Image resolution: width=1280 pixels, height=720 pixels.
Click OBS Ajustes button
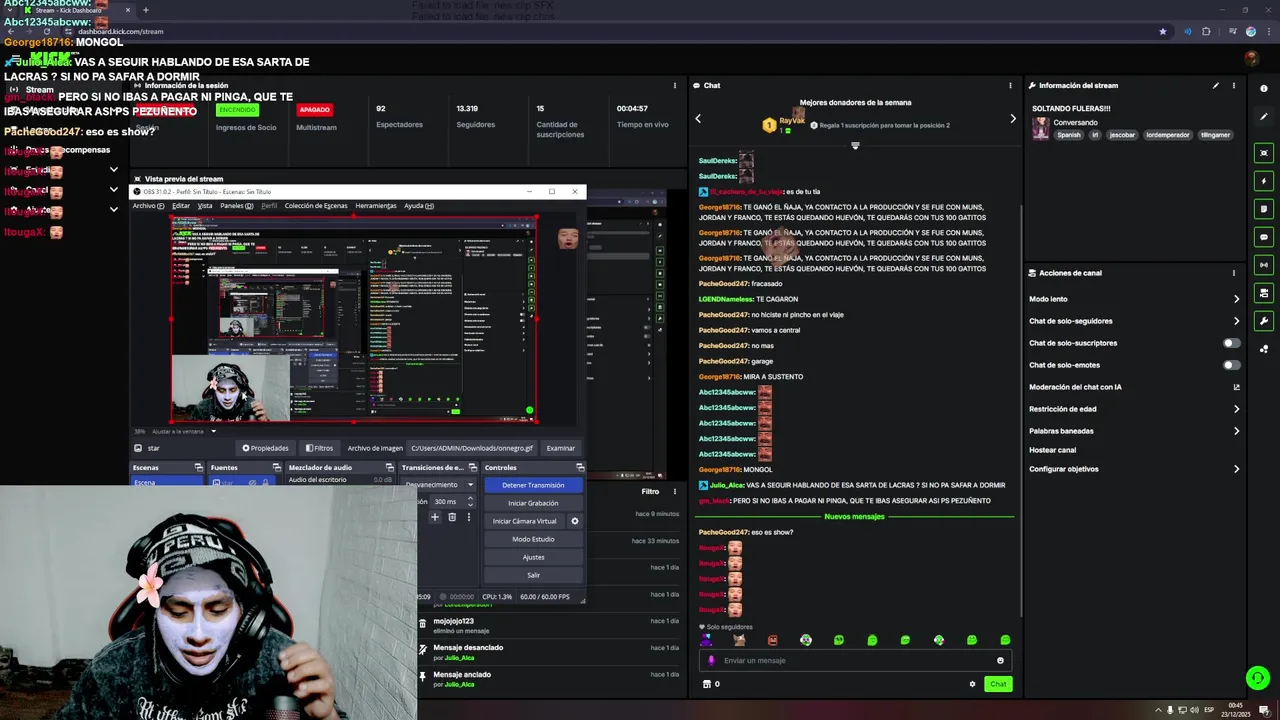point(533,557)
